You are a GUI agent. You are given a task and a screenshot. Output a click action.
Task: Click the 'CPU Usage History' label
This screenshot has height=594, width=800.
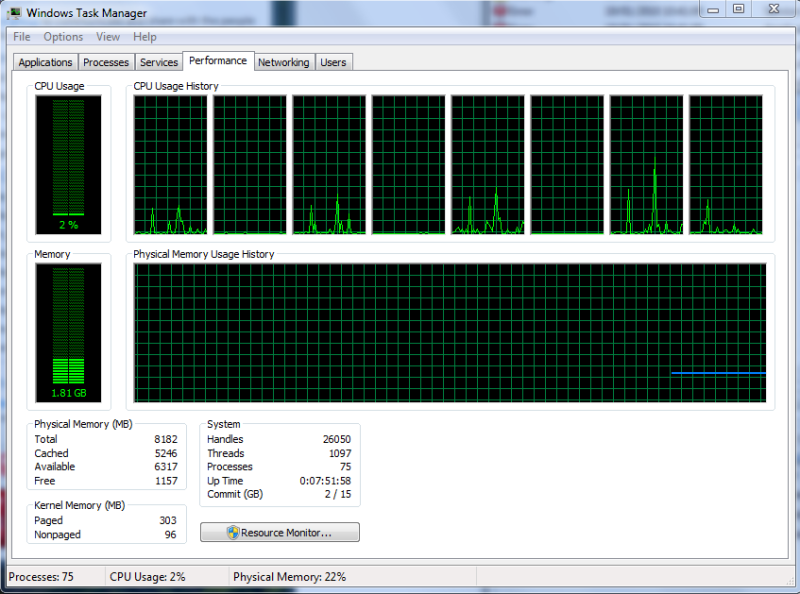point(176,86)
